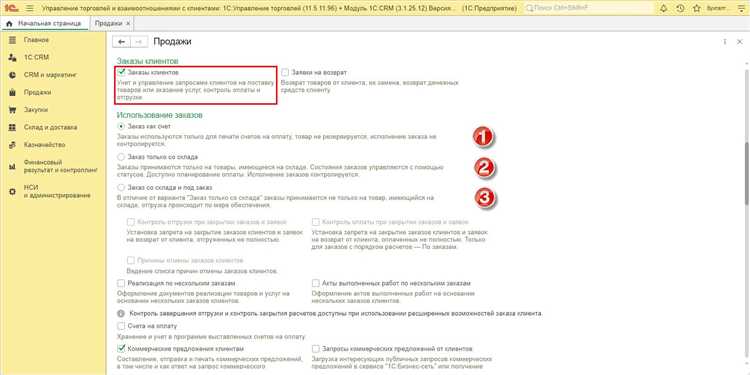The image size is (750, 375).
Task: Close the Продажи tab
Action: tap(128, 23)
